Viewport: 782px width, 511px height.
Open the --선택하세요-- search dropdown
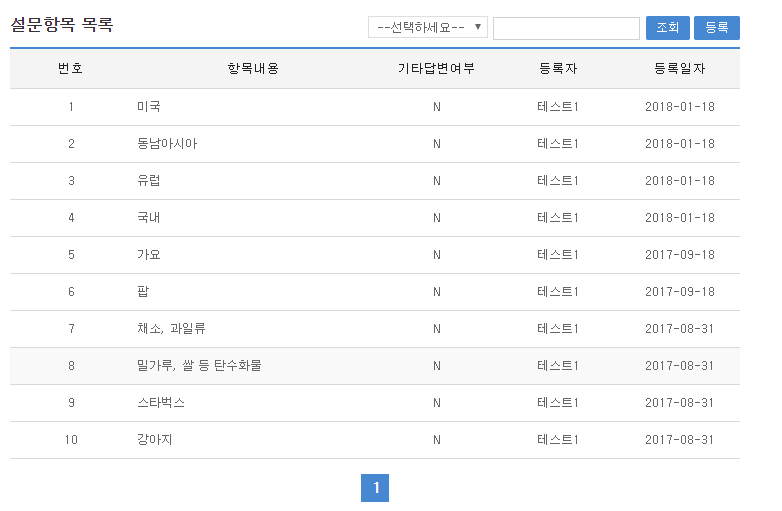point(427,28)
